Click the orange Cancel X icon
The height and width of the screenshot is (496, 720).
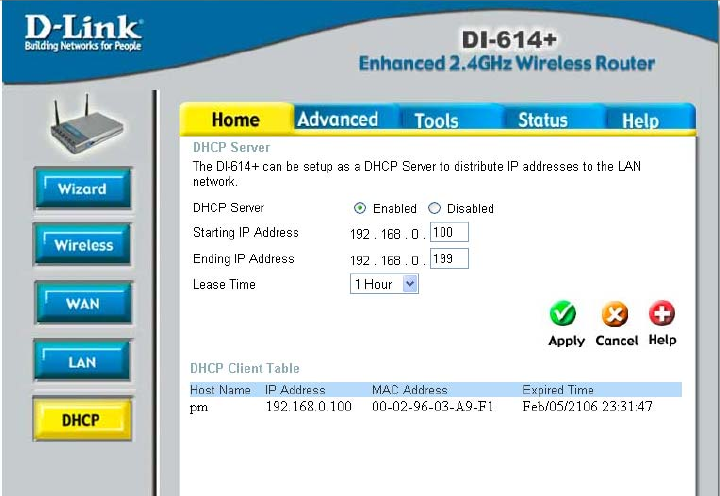615,314
